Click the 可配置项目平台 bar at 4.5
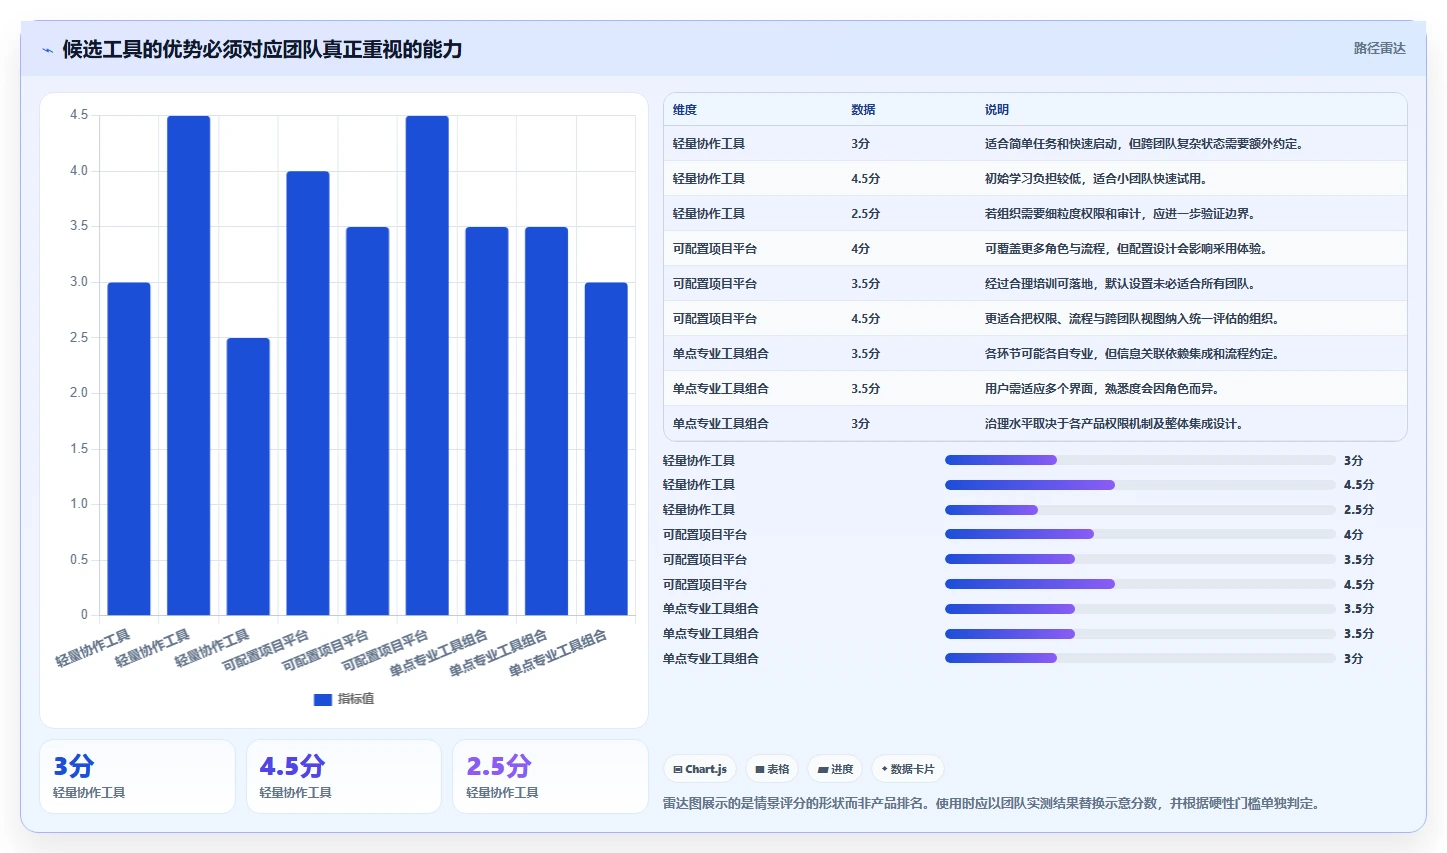The width and height of the screenshot is (1447, 853). [x=427, y=365]
